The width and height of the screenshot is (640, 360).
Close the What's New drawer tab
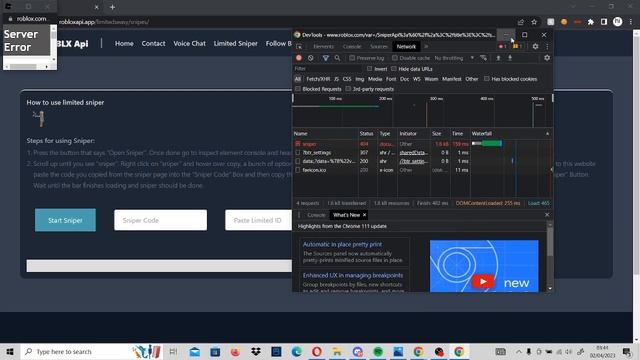[364, 215]
